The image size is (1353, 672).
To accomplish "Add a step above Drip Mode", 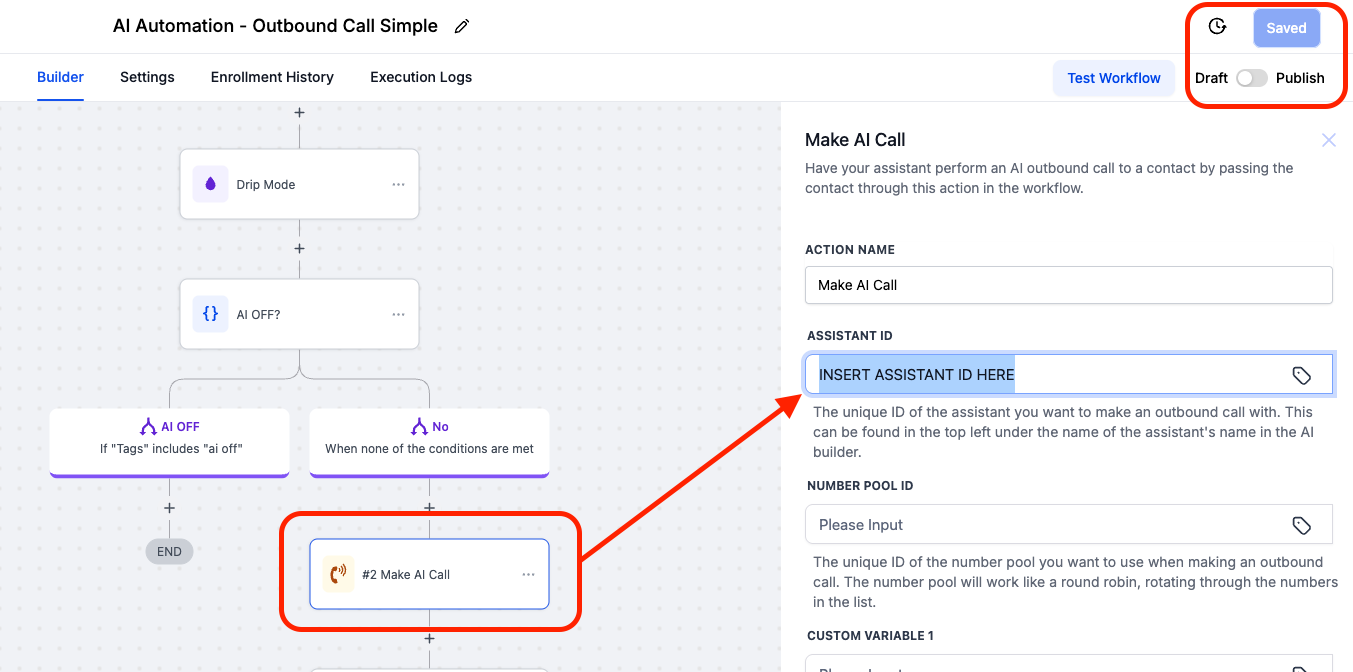I will point(299,113).
